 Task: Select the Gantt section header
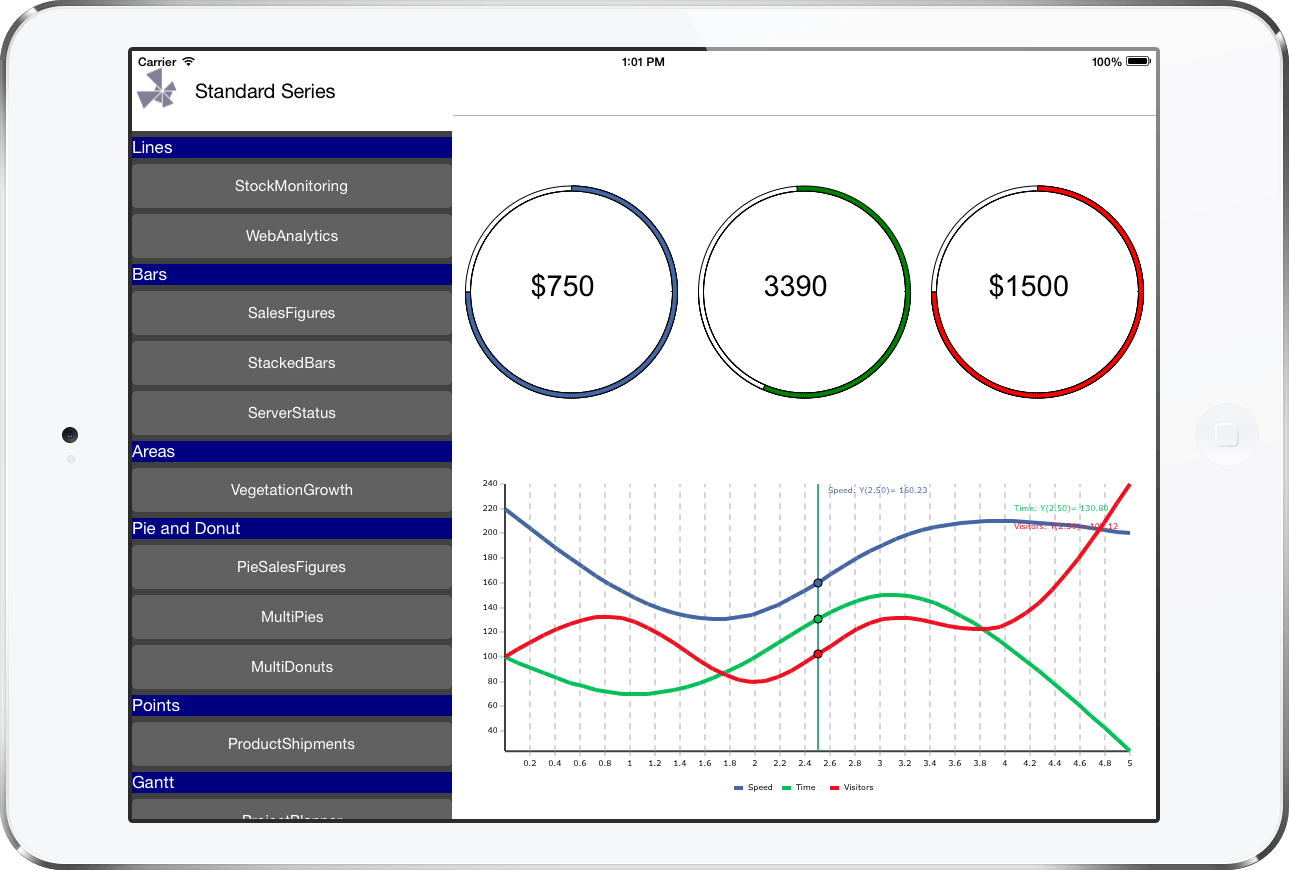click(x=291, y=782)
